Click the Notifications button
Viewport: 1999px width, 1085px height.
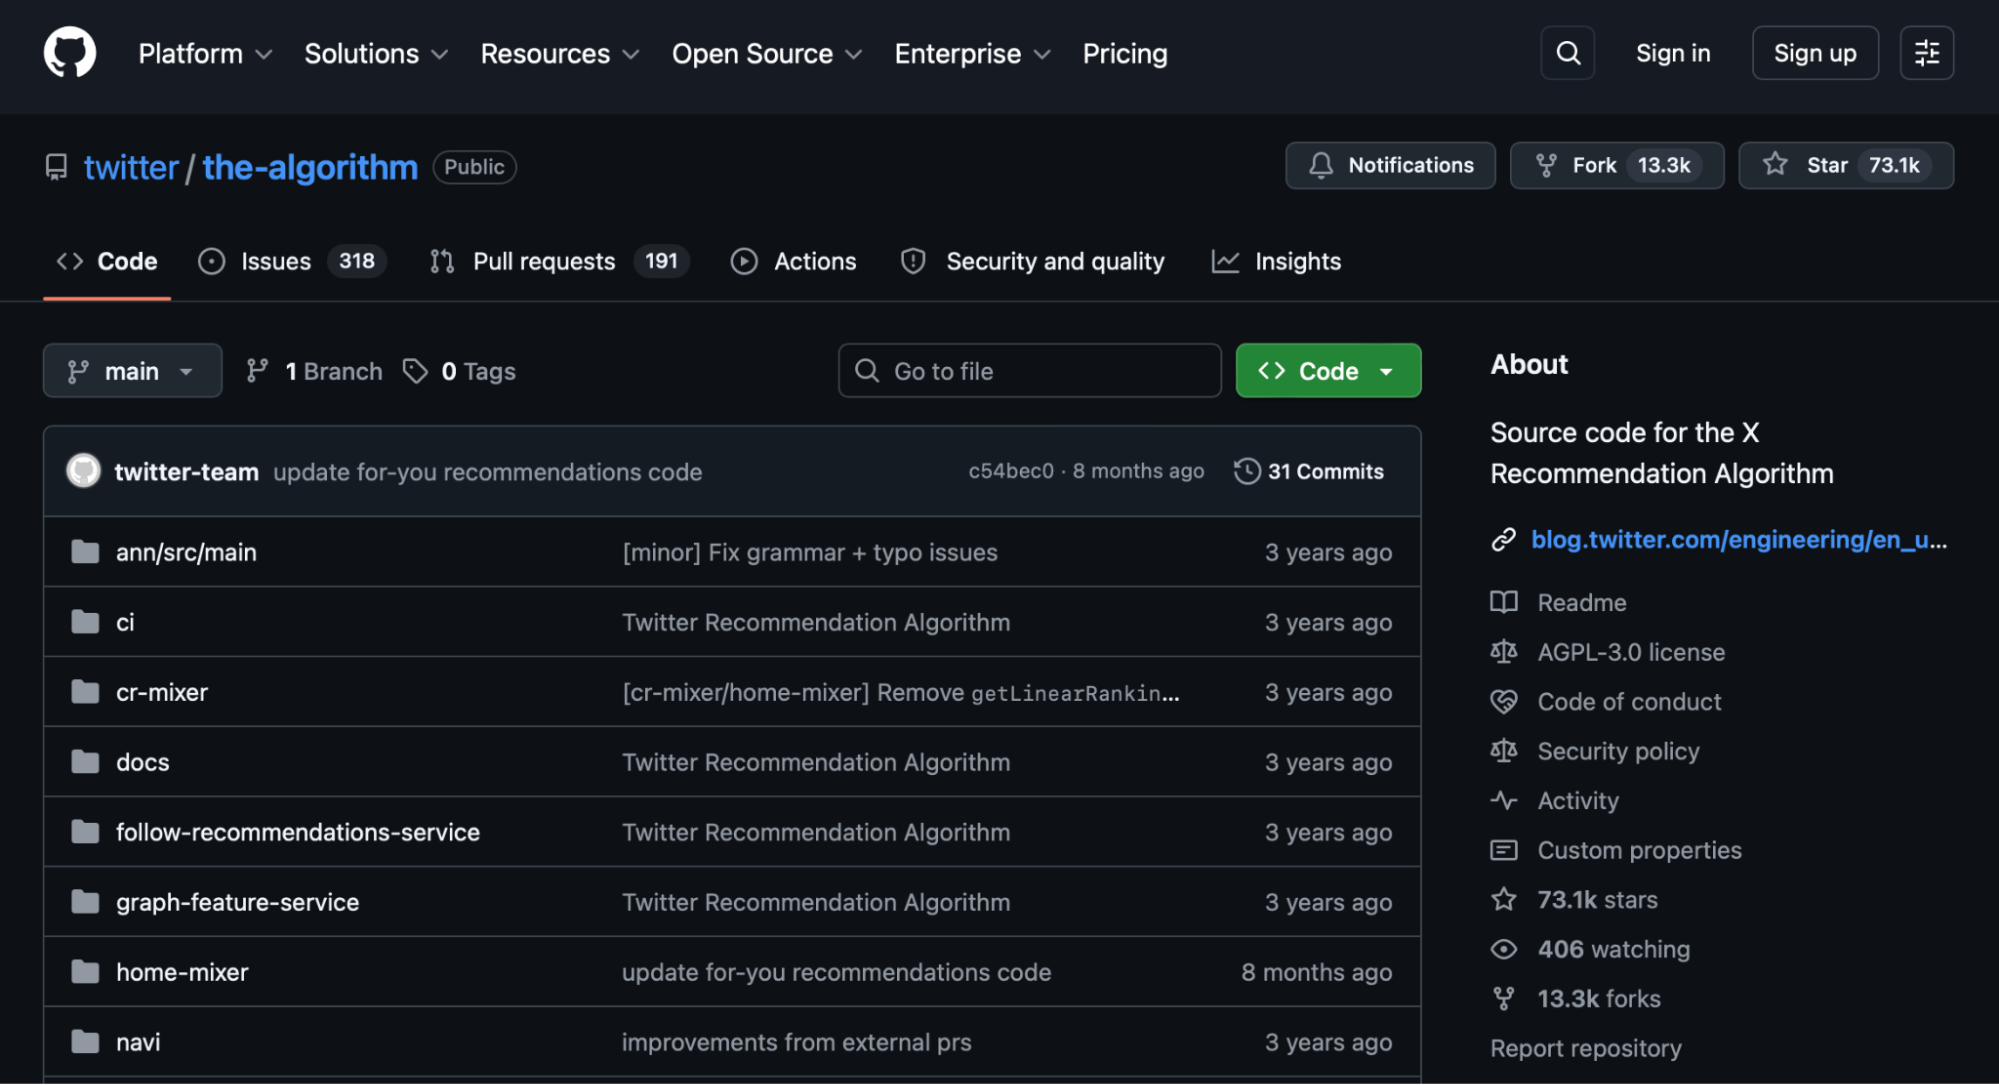1390,165
